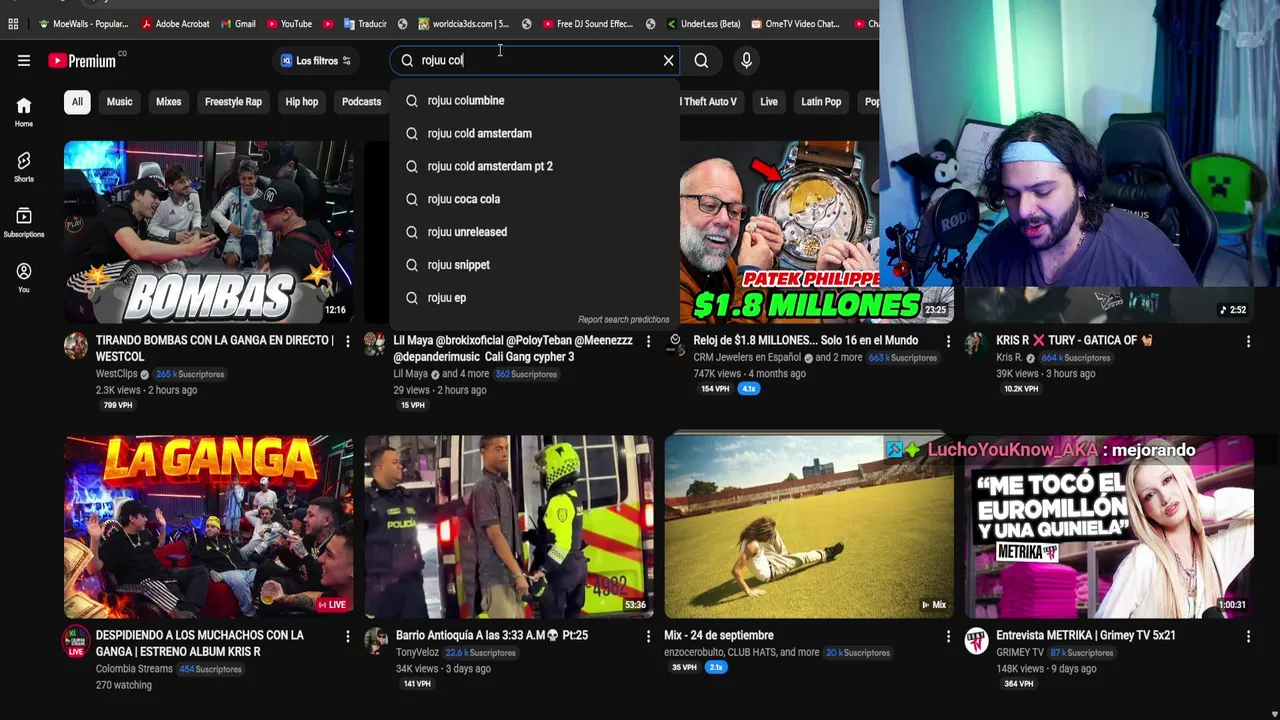Open options for Mix 24 de septiembre
The height and width of the screenshot is (720, 1280).
(x=948, y=637)
